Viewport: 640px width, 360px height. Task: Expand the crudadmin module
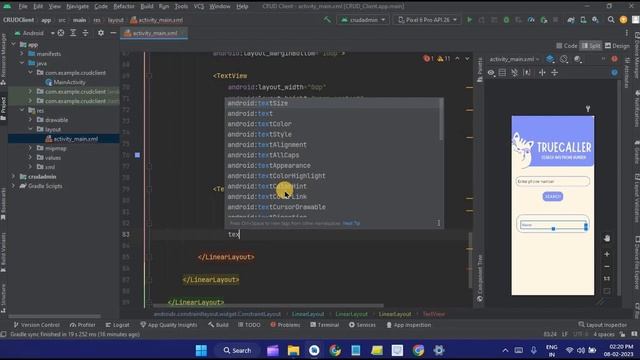[x=14, y=176]
